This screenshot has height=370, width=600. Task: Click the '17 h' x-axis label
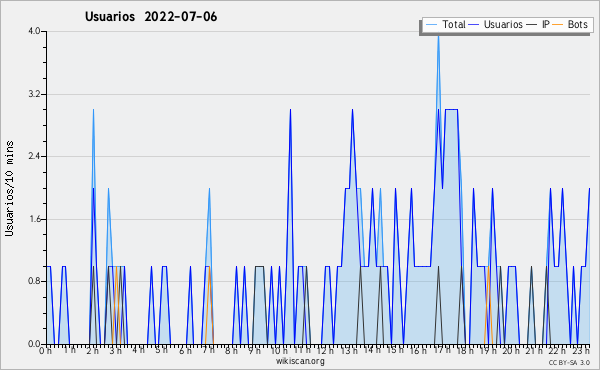(442, 350)
